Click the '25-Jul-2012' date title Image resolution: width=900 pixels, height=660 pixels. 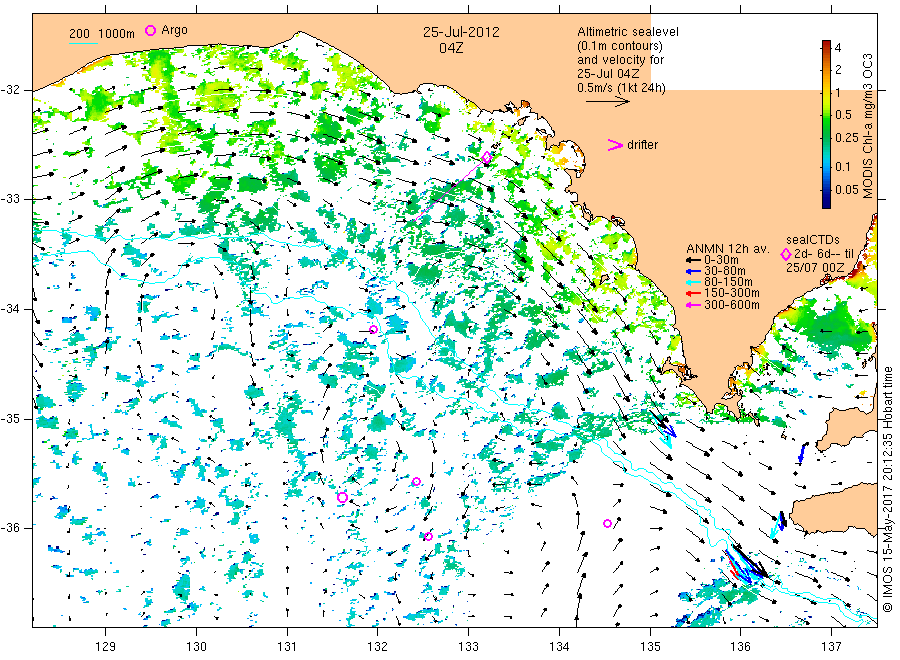(x=461, y=32)
